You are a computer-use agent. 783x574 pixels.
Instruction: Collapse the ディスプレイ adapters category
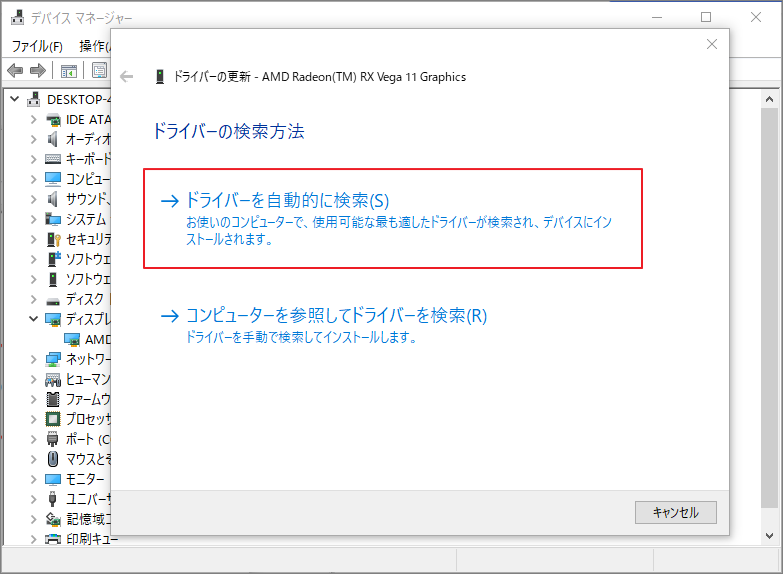pos(33,319)
